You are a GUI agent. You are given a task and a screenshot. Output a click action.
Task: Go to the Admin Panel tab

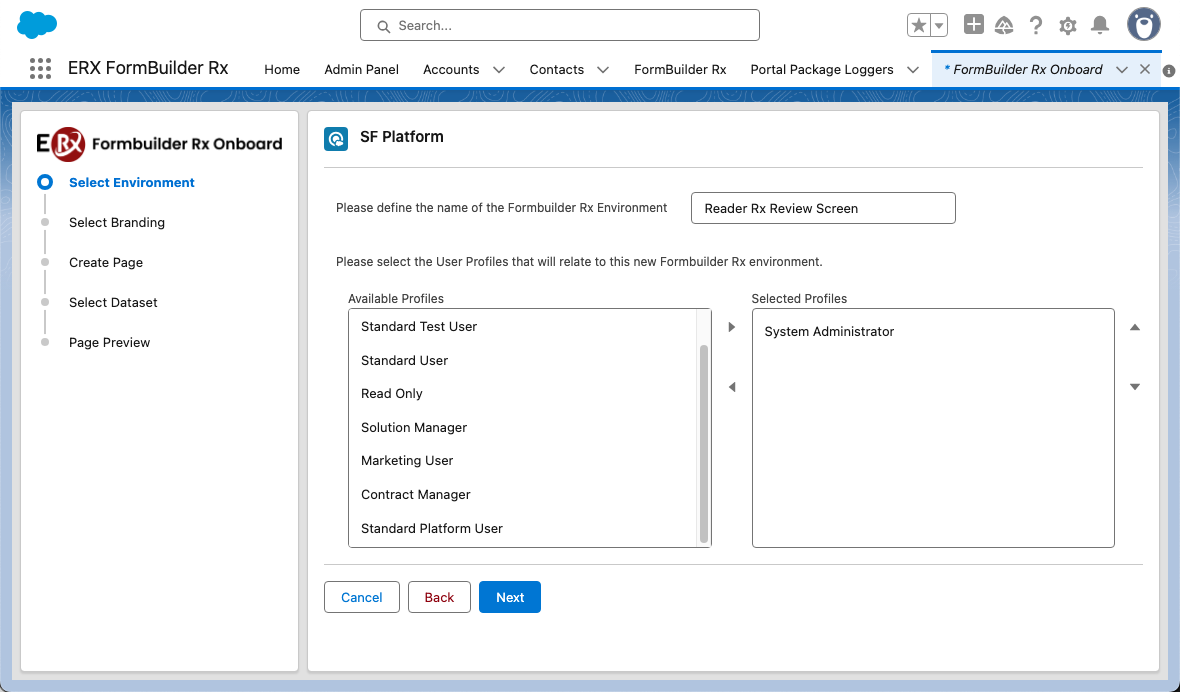point(361,69)
